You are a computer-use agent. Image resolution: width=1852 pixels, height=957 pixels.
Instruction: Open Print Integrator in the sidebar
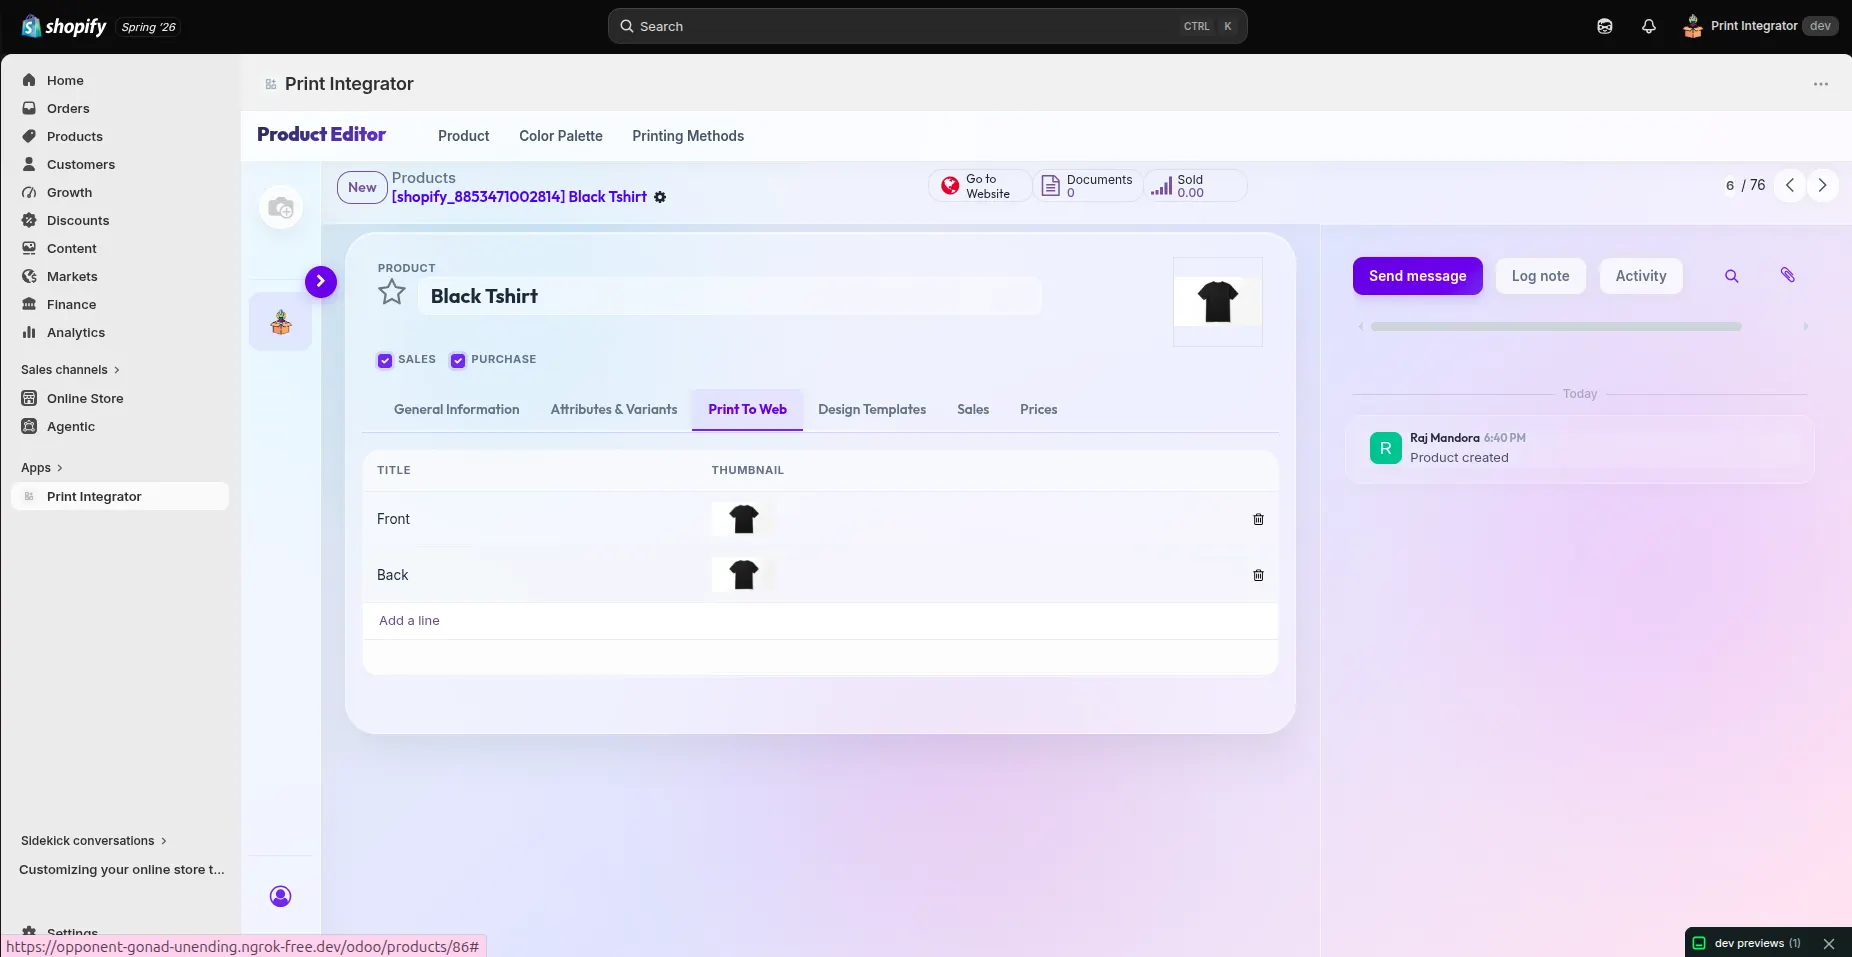120,496
